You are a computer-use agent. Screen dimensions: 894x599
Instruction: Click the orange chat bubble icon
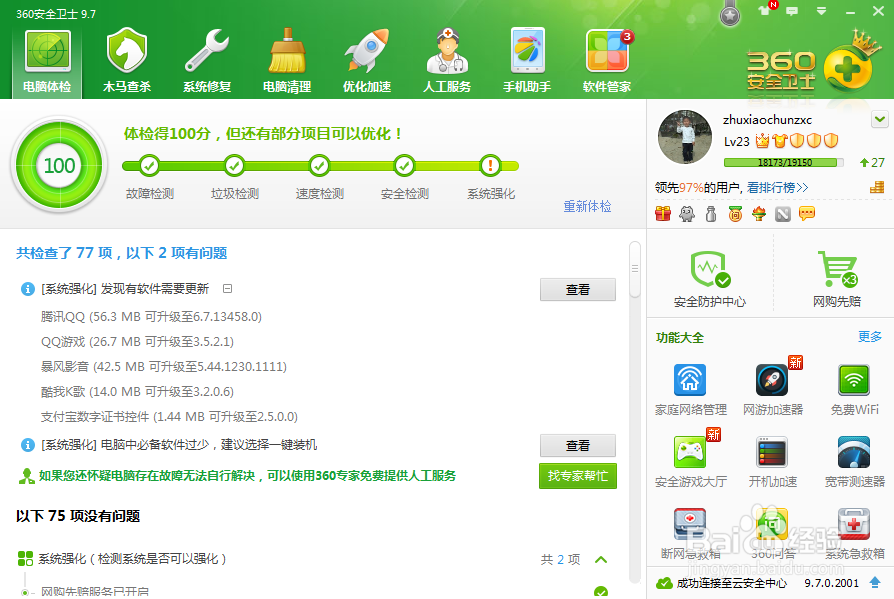807,214
